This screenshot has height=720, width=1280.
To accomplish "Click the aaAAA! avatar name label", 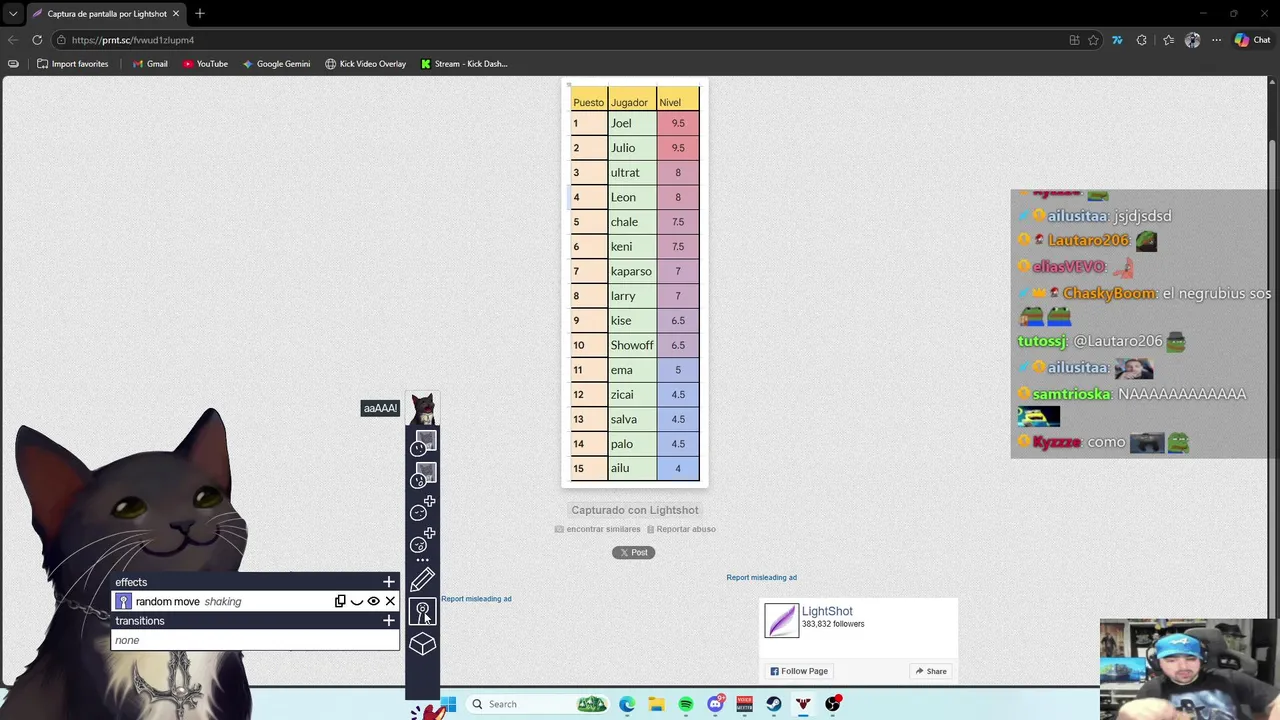I will [x=380, y=408].
